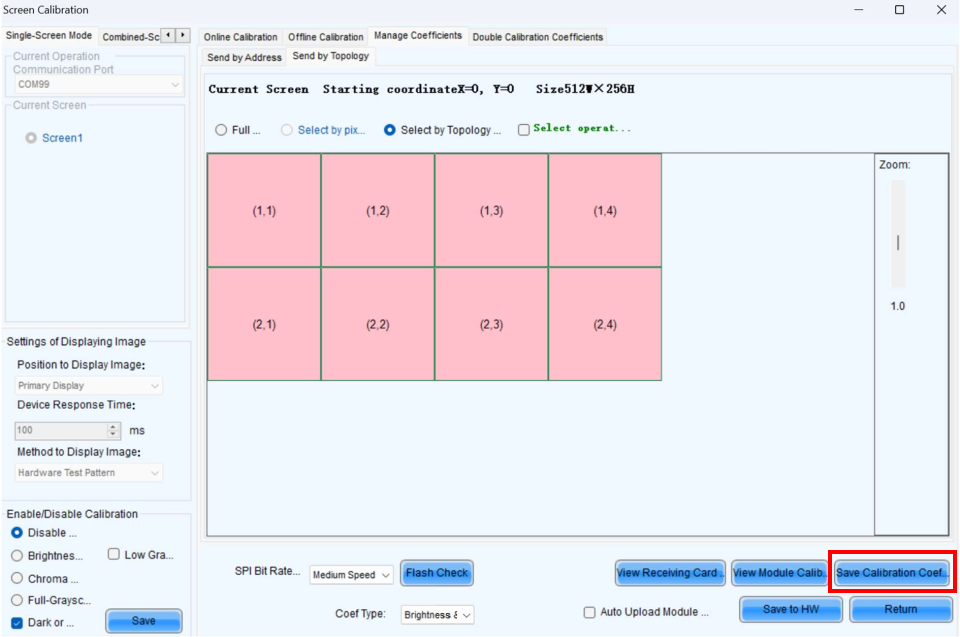Open the Coef Type dropdown
Image resolution: width=960 pixels, height=637 pixels.
click(437, 615)
